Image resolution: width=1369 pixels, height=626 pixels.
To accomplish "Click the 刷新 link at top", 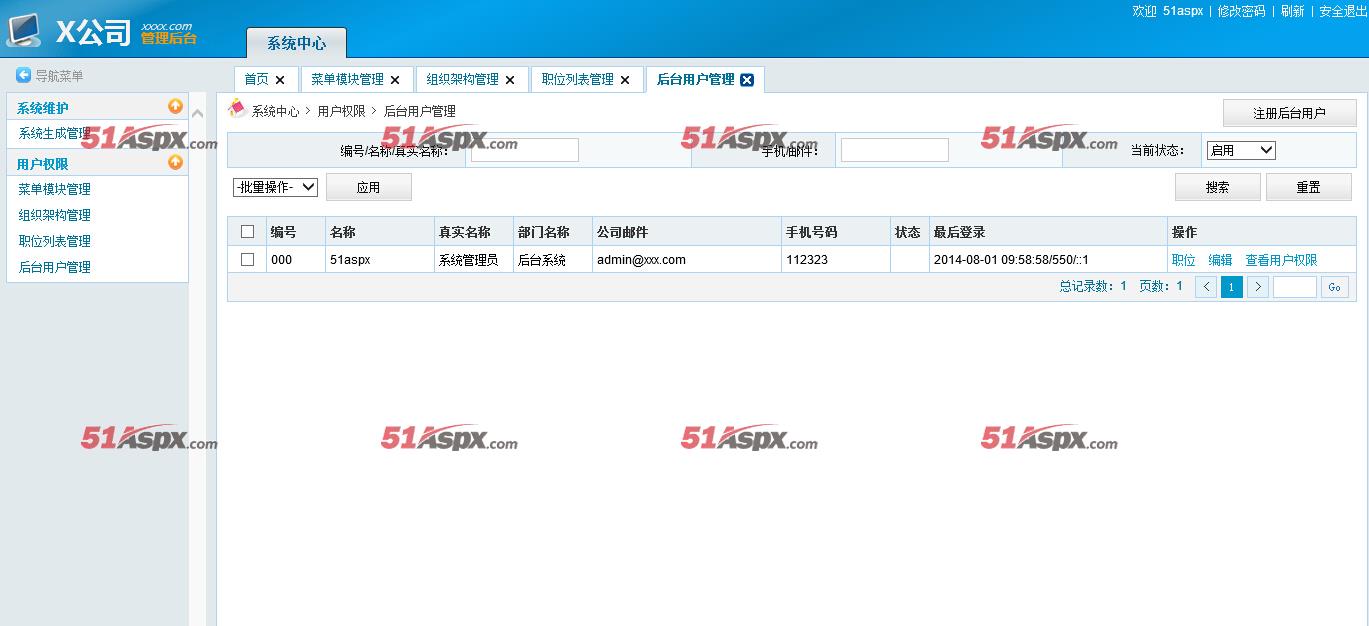I will (x=1292, y=11).
